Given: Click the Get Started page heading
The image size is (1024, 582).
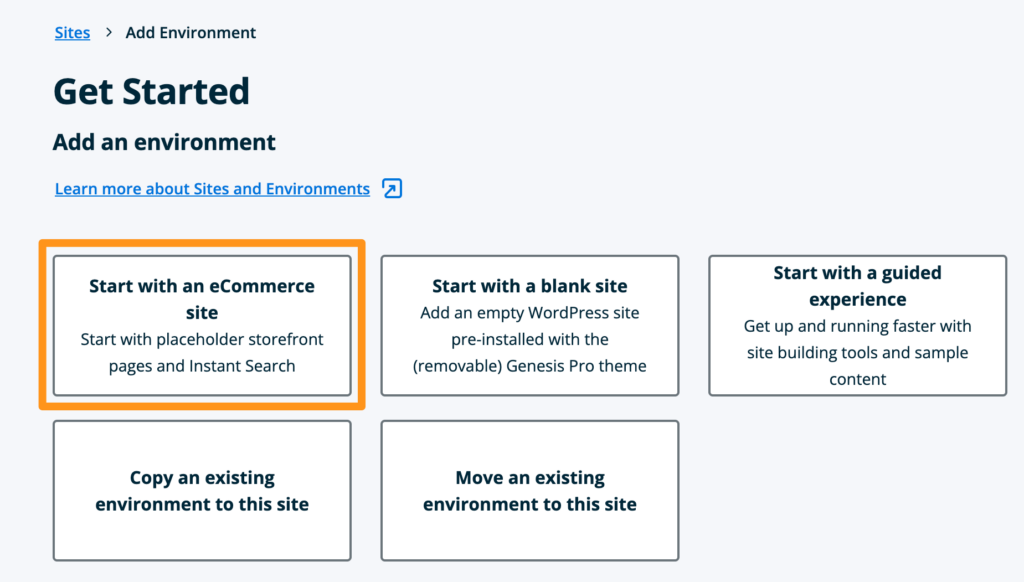Looking at the screenshot, I should pyautogui.click(x=151, y=92).
